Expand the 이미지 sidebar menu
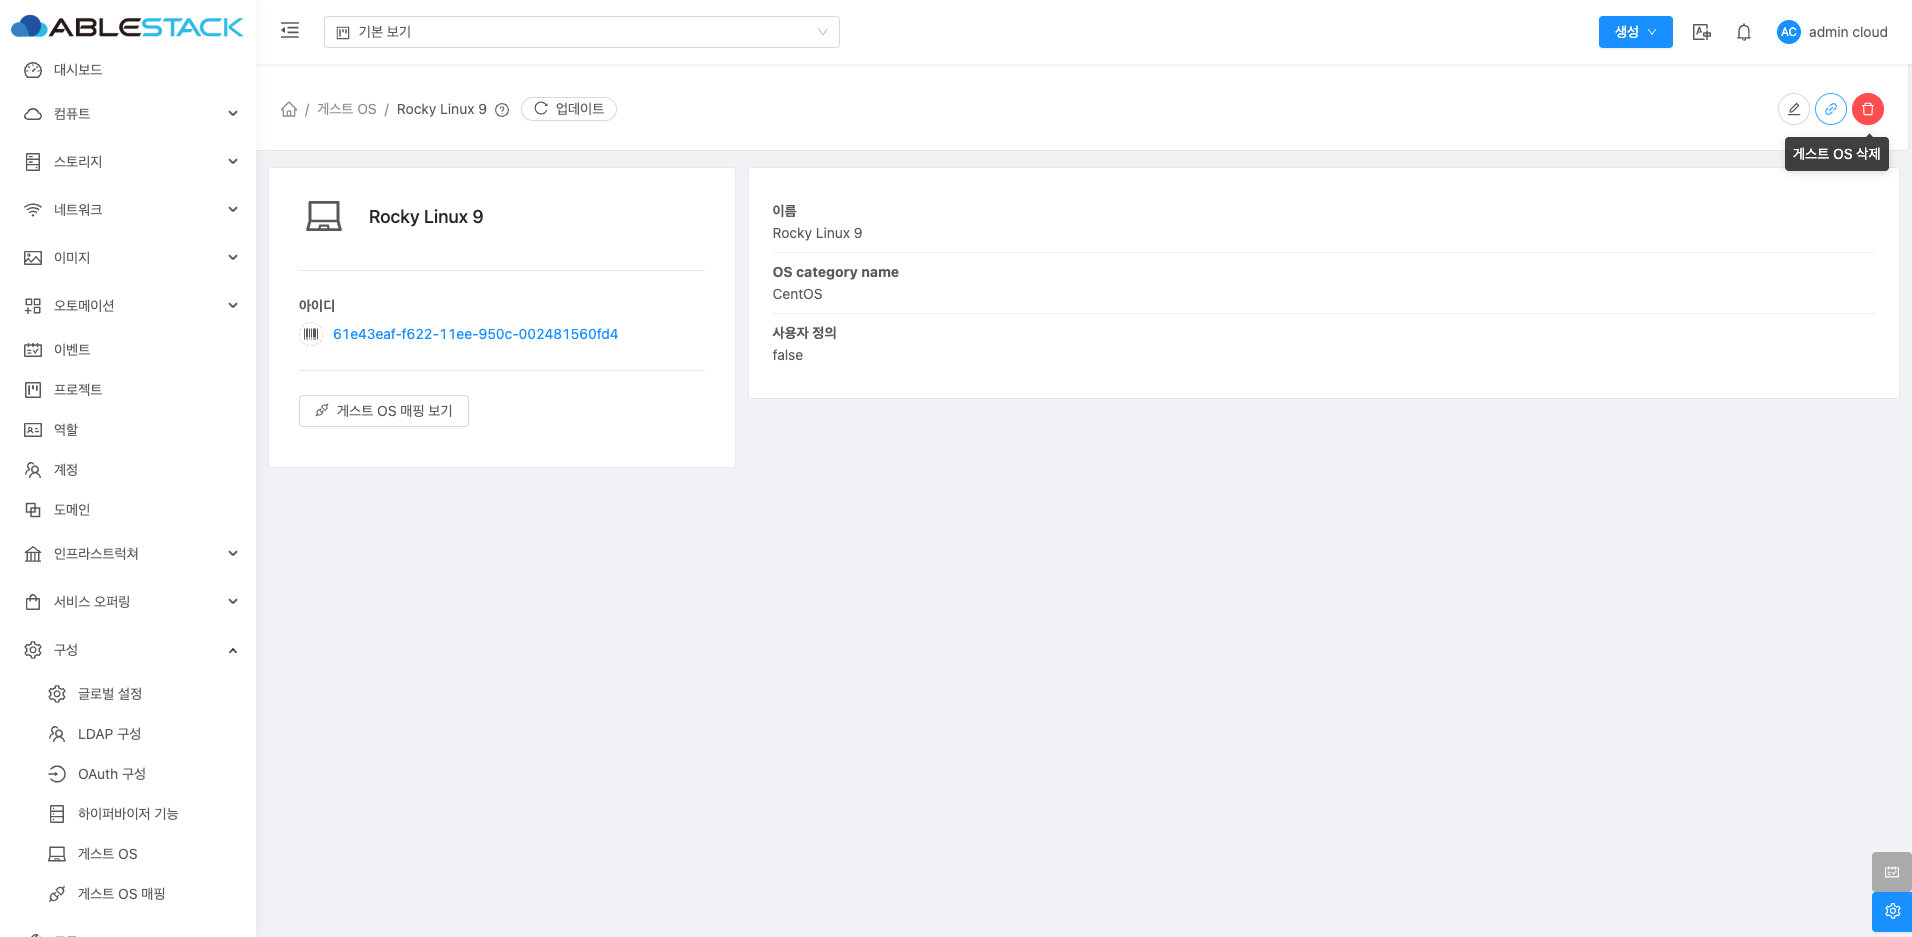 128,258
